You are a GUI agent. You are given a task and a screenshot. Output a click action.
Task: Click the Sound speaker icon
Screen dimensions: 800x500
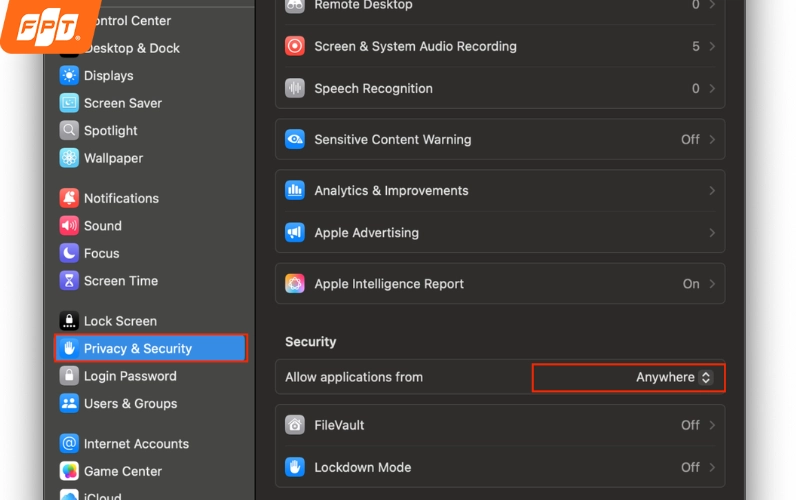pos(69,226)
